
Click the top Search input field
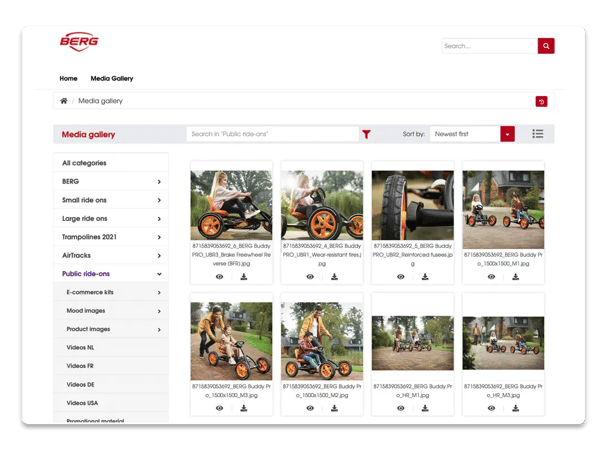(x=489, y=46)
